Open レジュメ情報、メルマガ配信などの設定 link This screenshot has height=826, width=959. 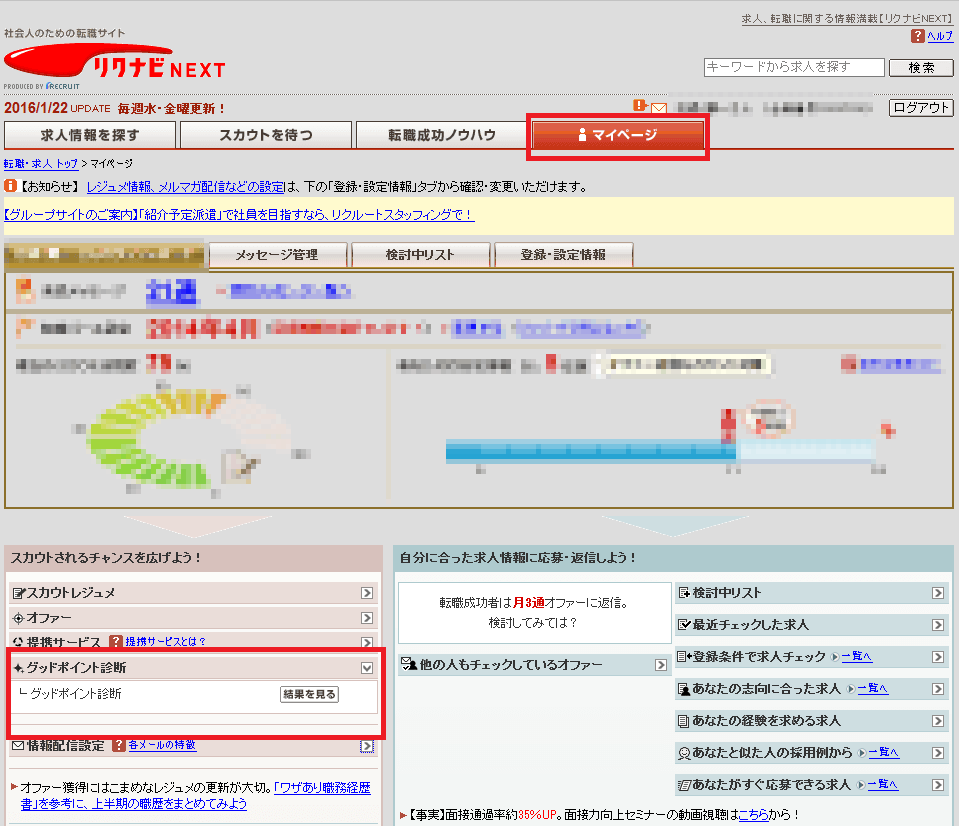(x=185, y=186)
